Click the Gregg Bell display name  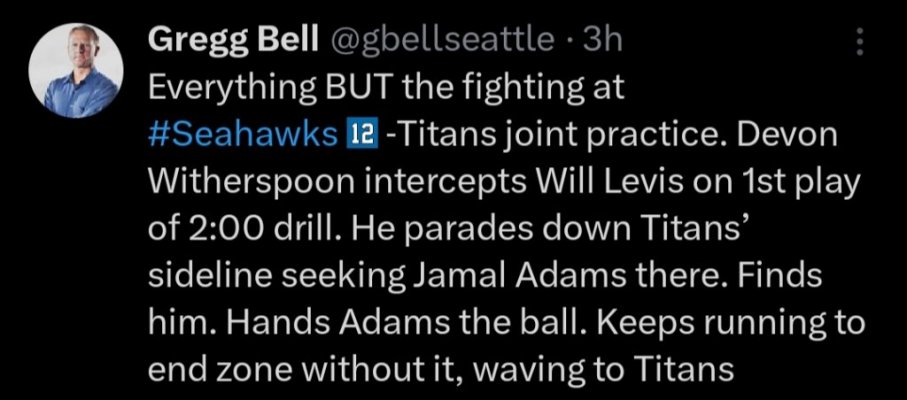pyautogui.click(x=233, y=40)
